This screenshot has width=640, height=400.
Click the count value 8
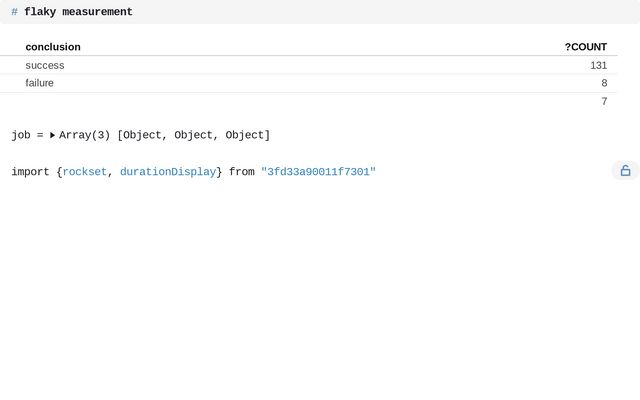click(604, 83)
